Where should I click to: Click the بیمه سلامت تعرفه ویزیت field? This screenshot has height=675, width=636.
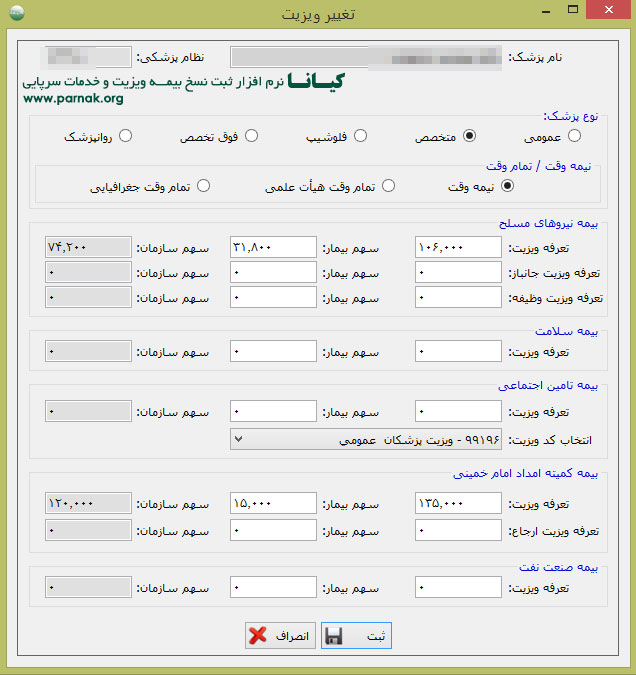pos(458,351)
